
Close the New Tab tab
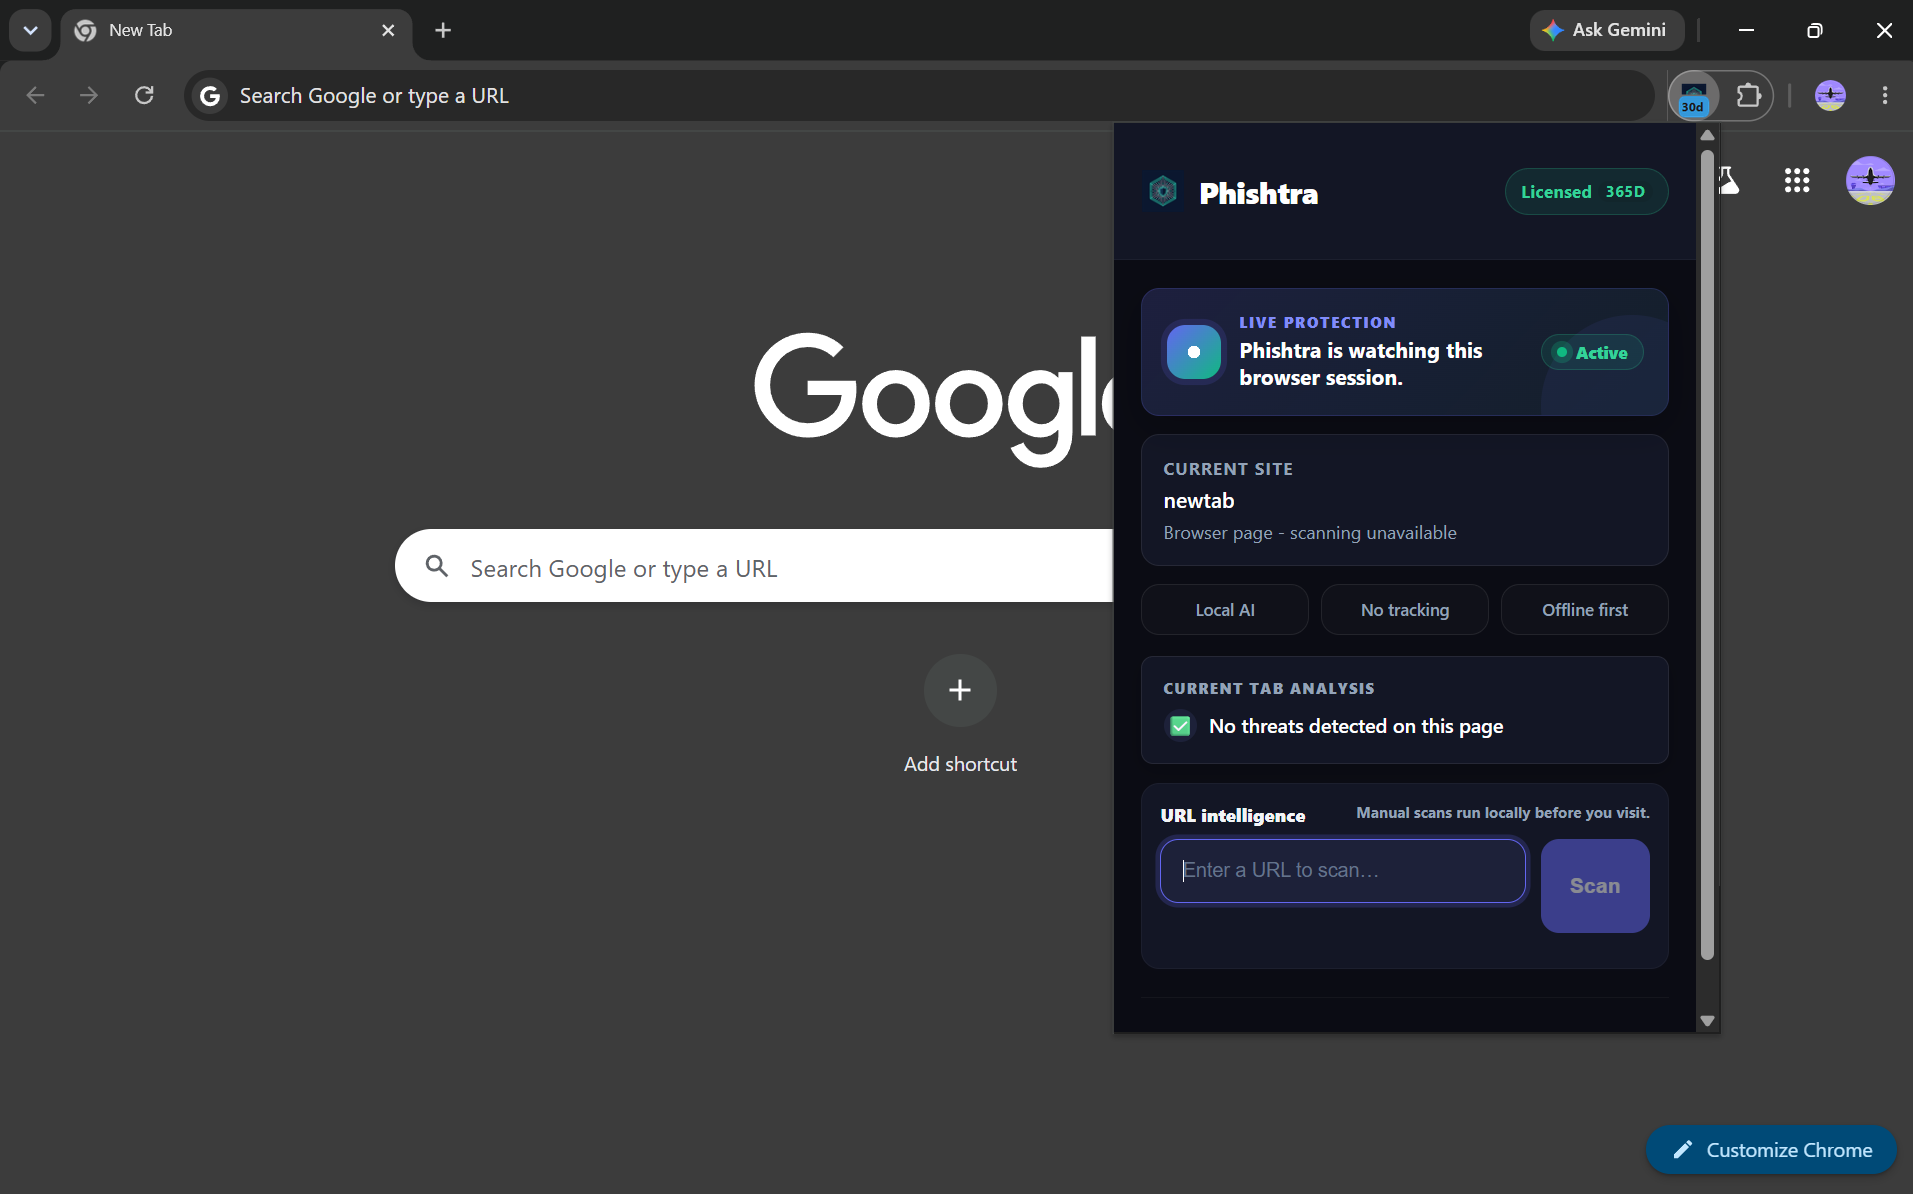click(x=388, y=30)
